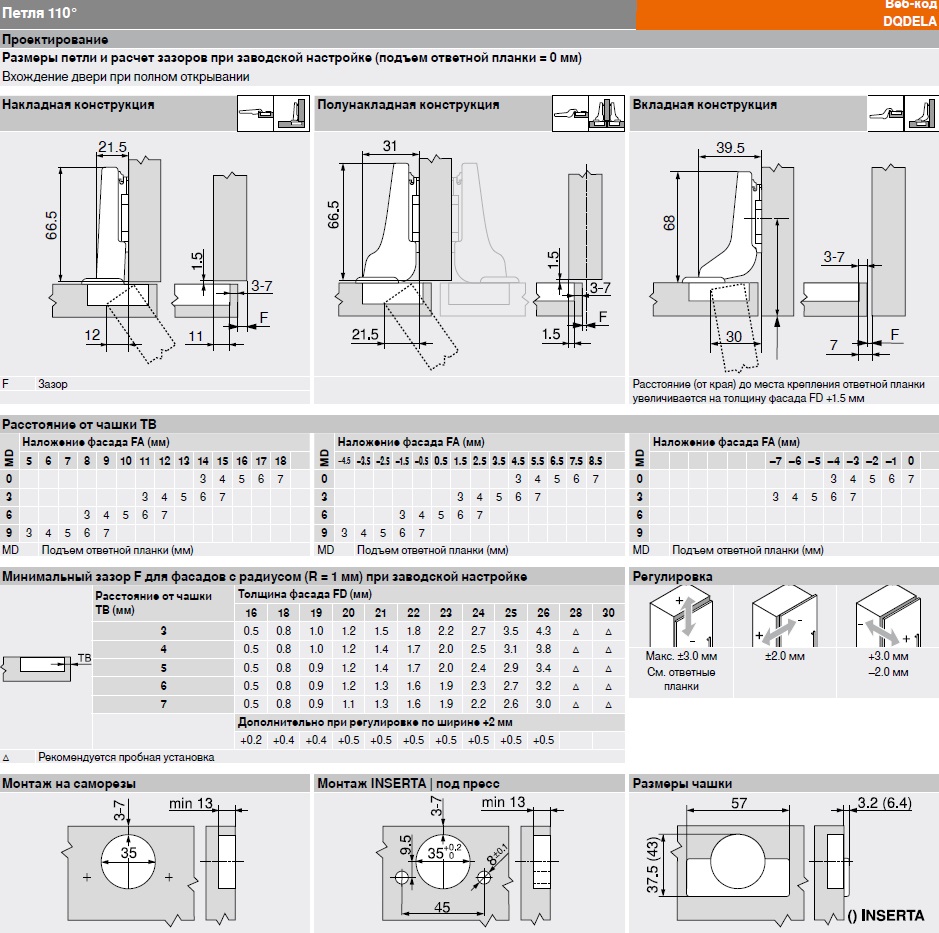Click the half-overlay door icon beside Полунакладная конструкция

(605, 114)
